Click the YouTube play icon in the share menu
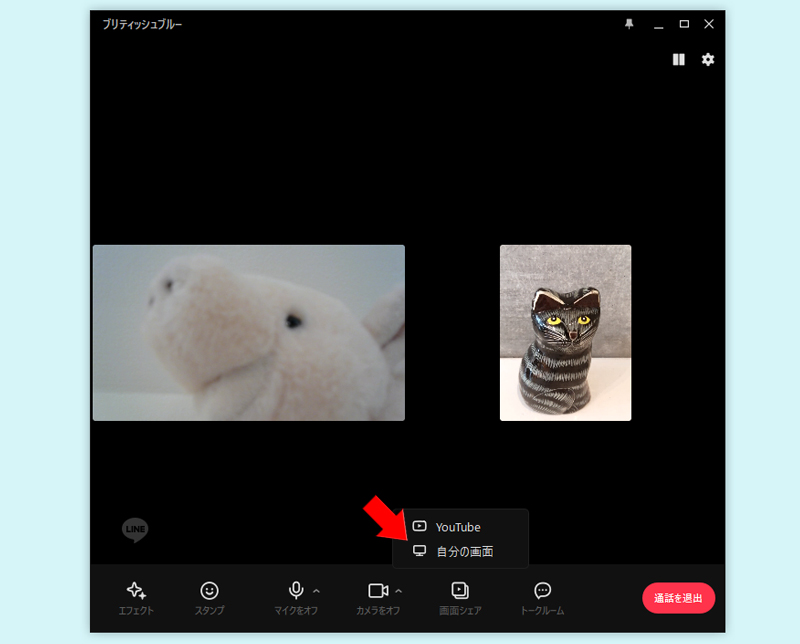800x644 pixels. tap(421, 526)
